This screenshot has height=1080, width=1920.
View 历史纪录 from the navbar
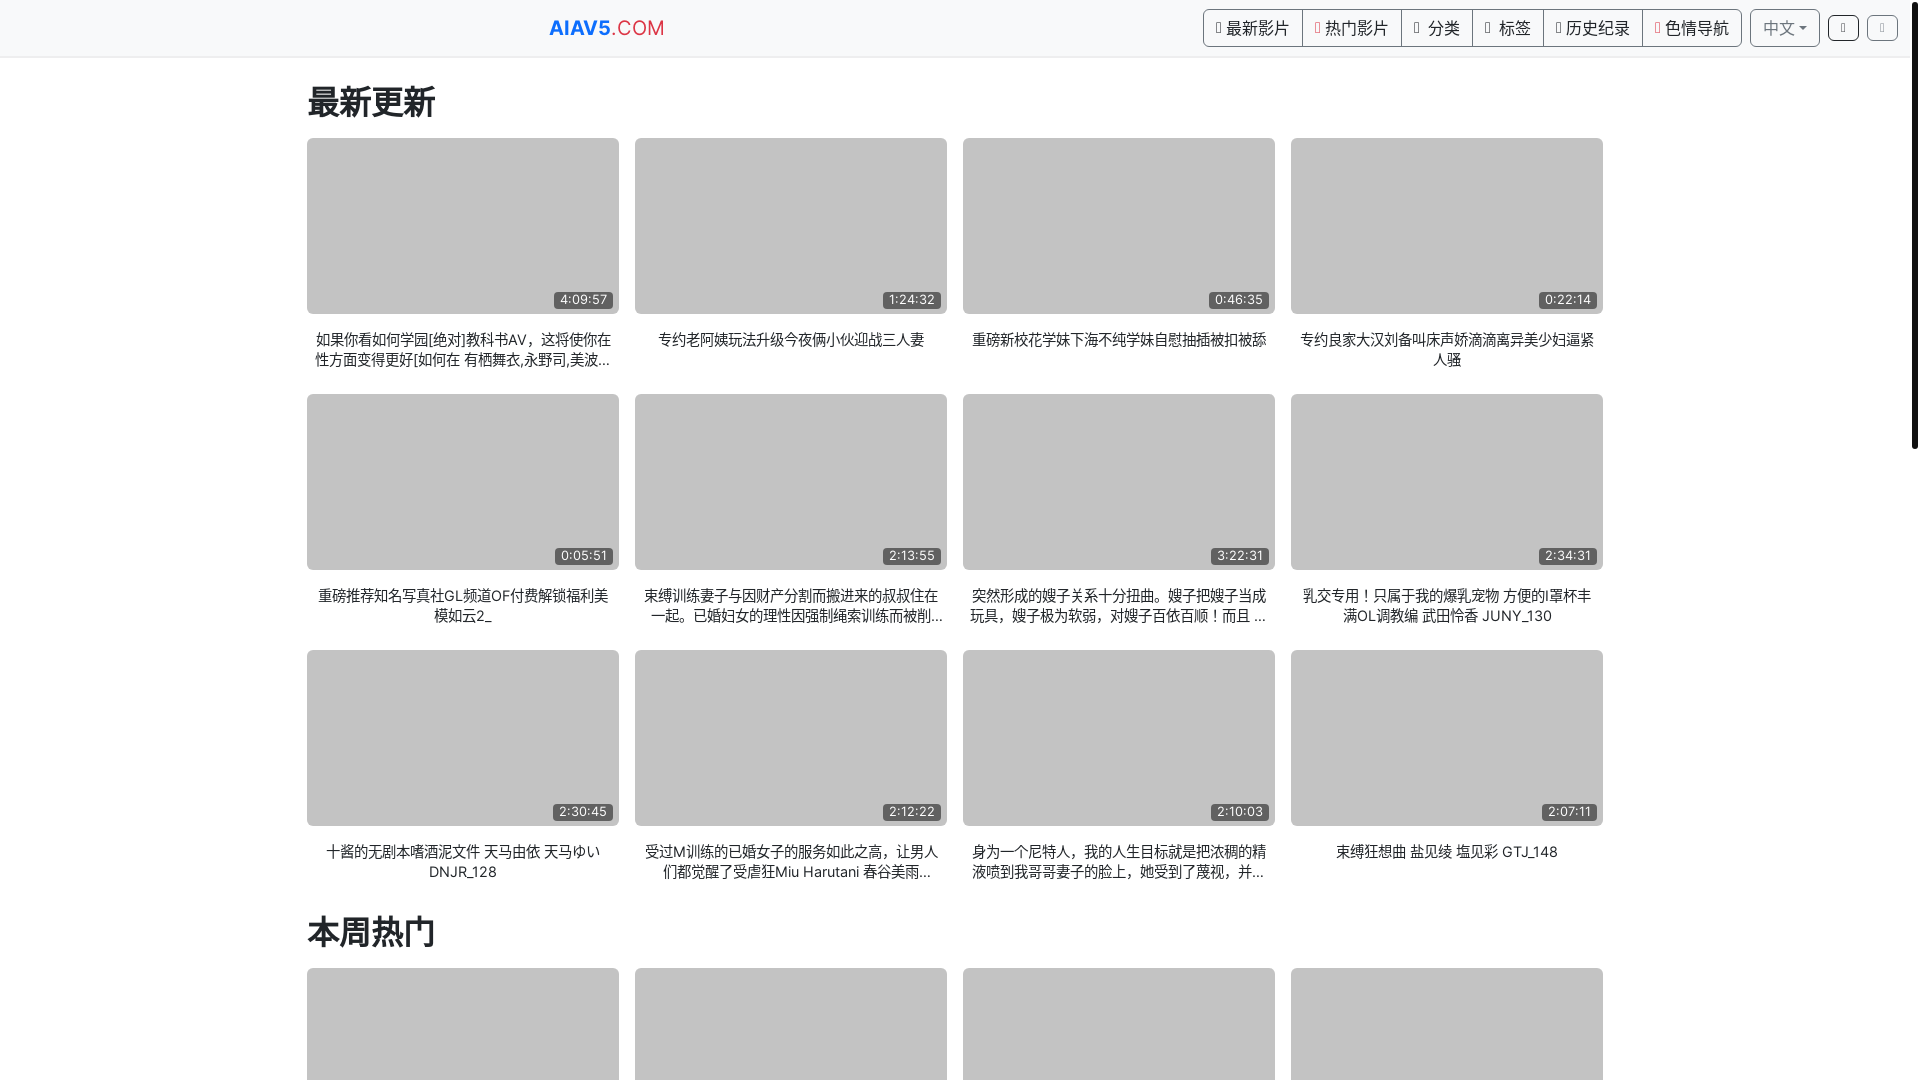coord(1592,28)
